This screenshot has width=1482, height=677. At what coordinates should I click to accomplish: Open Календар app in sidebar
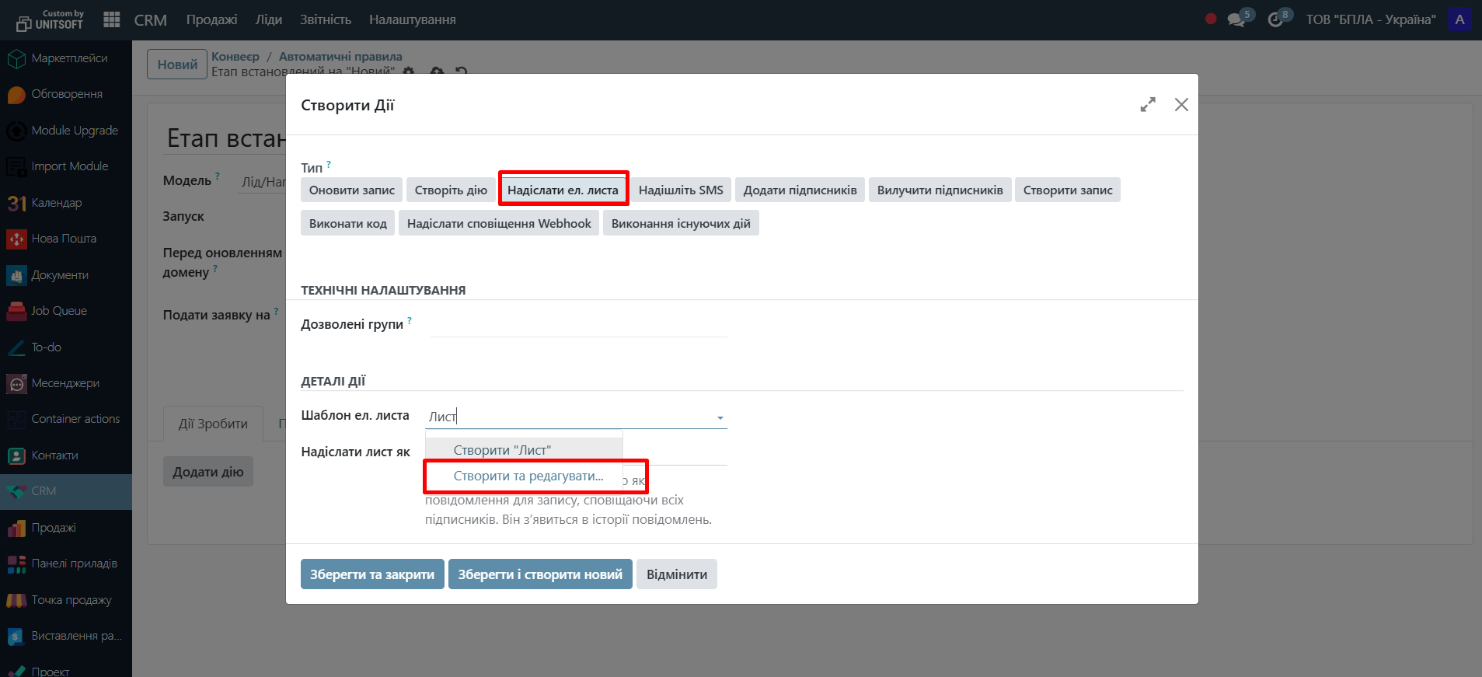(57, 203)
